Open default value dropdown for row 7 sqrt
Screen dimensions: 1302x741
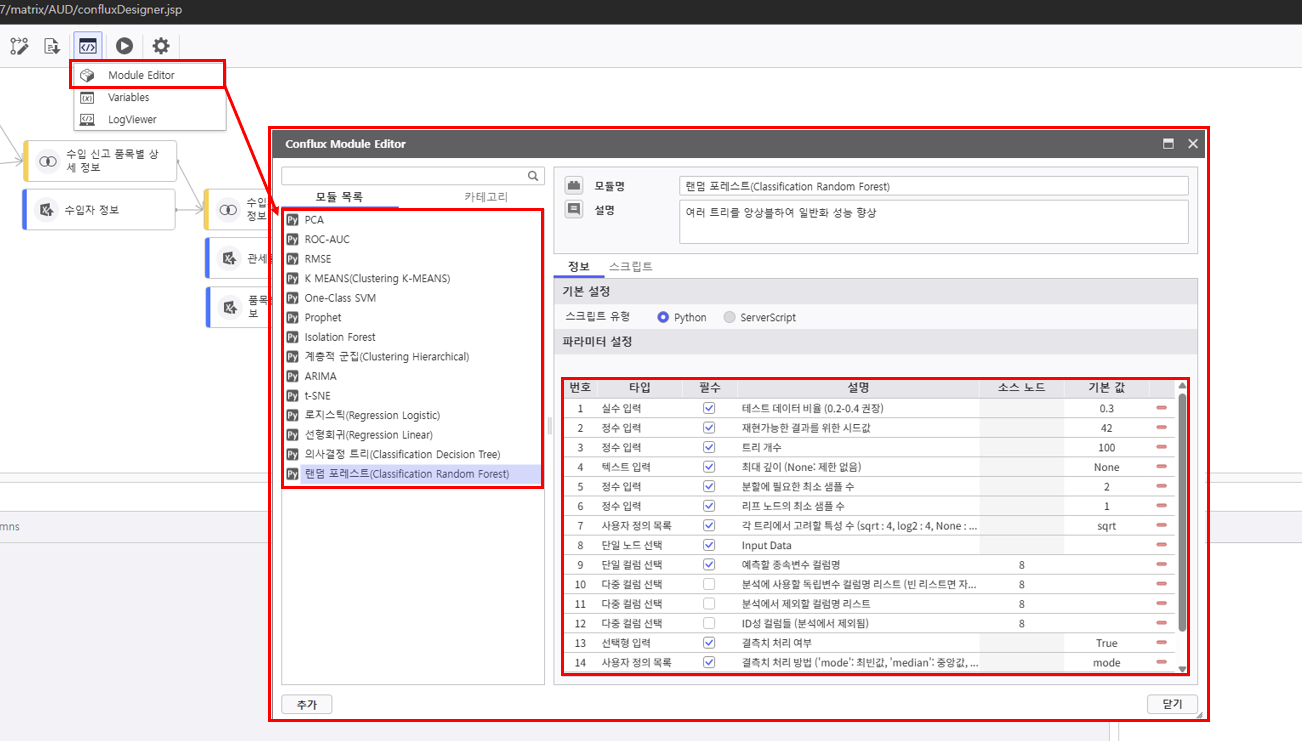pyautogui.click(x=1106, y=525)
